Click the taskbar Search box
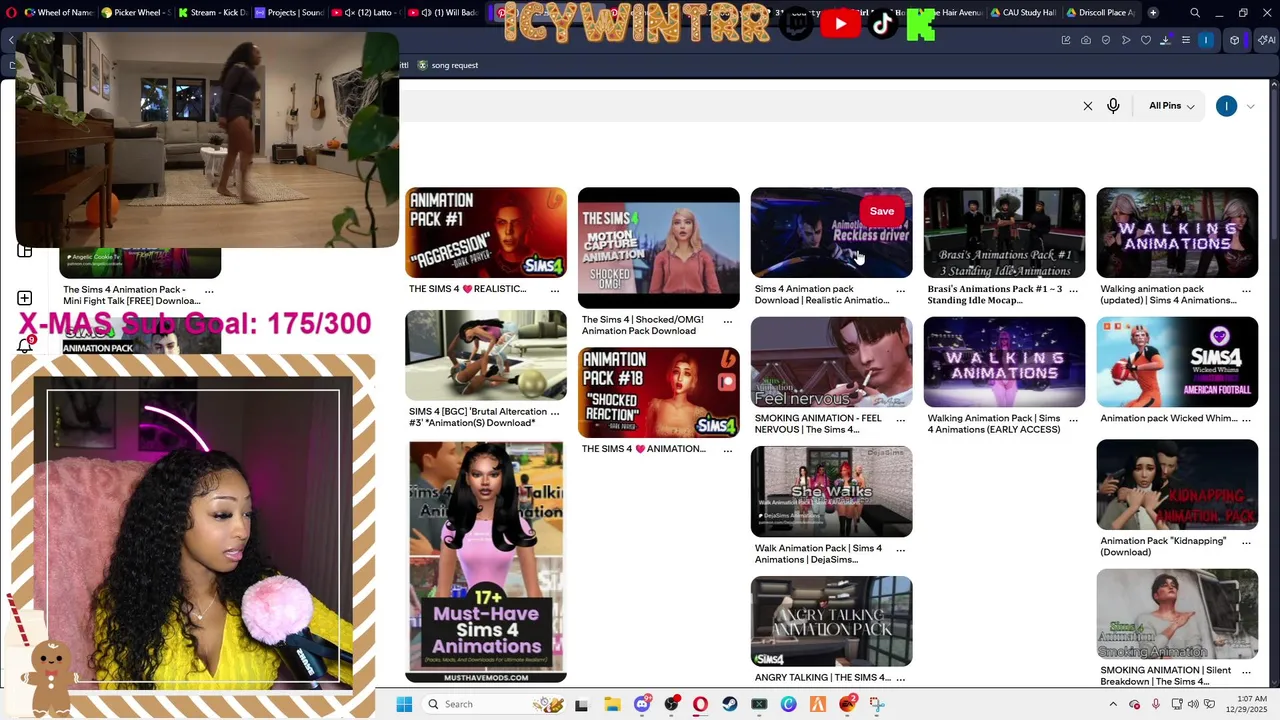The image size is (1280, 720). click(490, 704)
